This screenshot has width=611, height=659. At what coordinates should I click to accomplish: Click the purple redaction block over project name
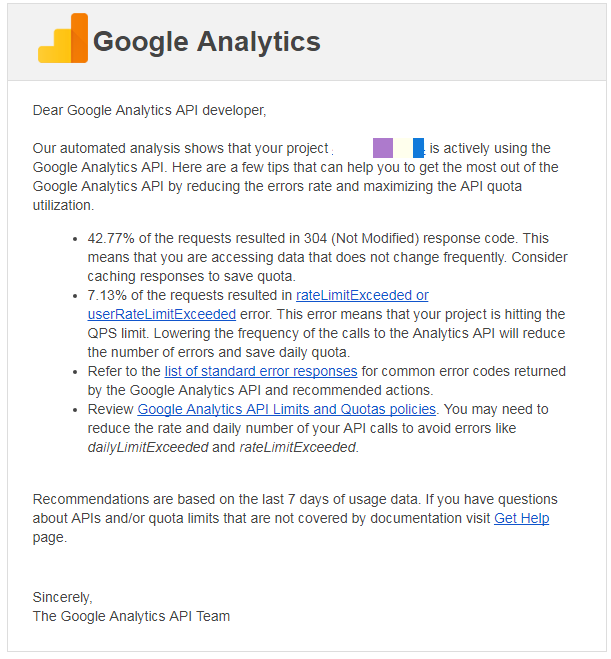pyautogui.click(x=383, y=148)
